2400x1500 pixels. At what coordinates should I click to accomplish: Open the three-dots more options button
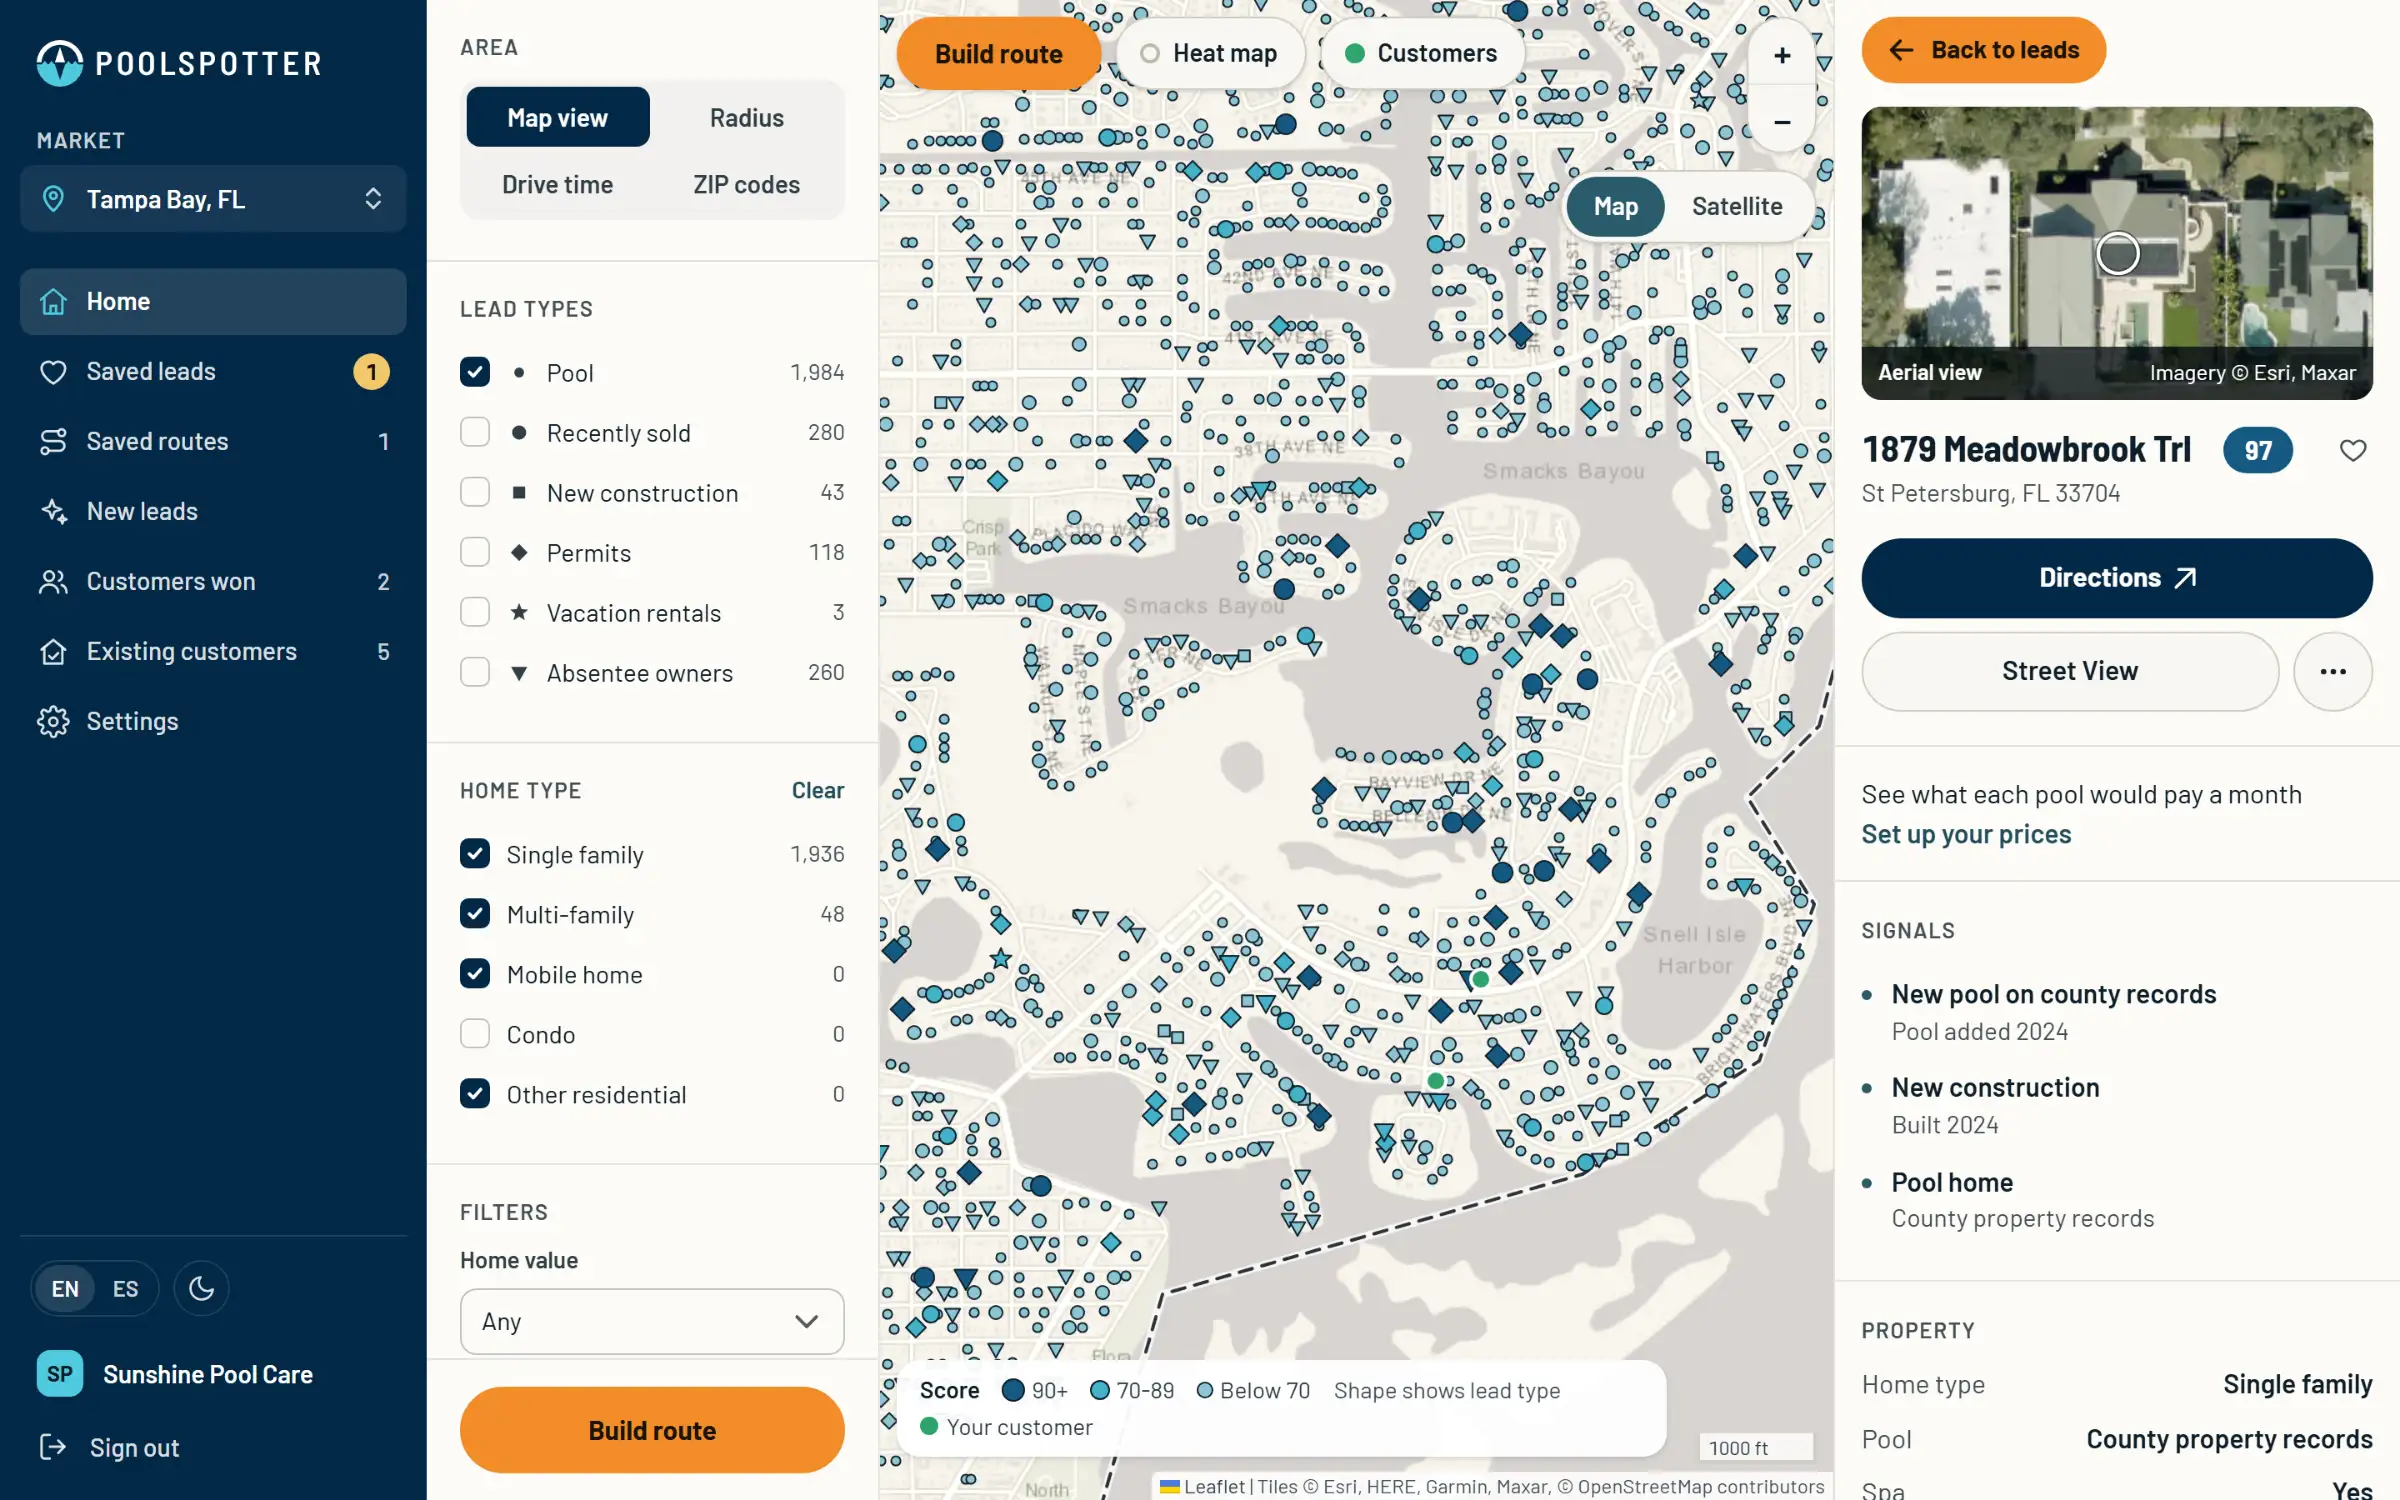(2333, 672)
